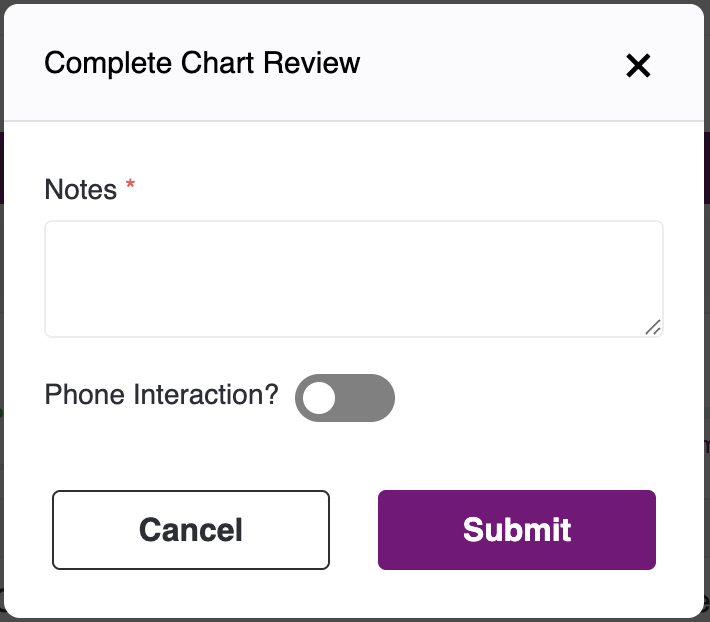The image size is (710, 622).
Task: Click the textarea resize grip icon
Action: click(652, 327)
